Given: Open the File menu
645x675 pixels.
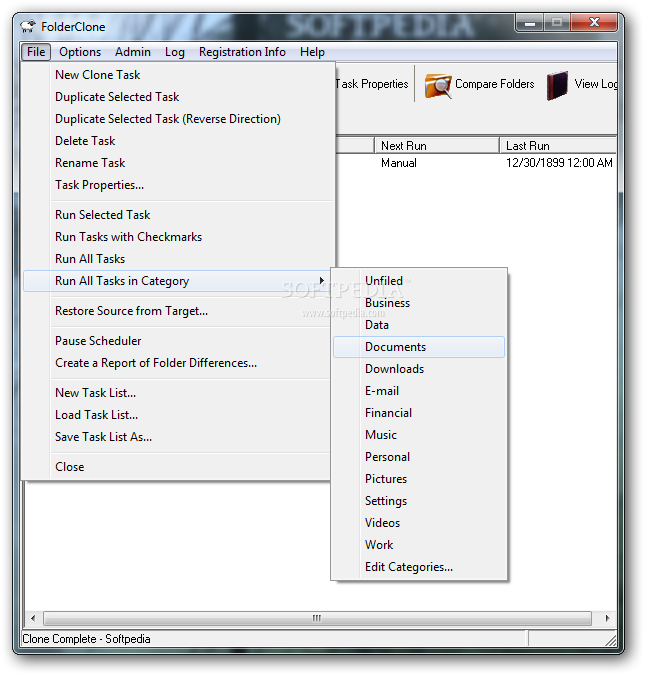Looking at the screenshot, I should coord(36,52).
